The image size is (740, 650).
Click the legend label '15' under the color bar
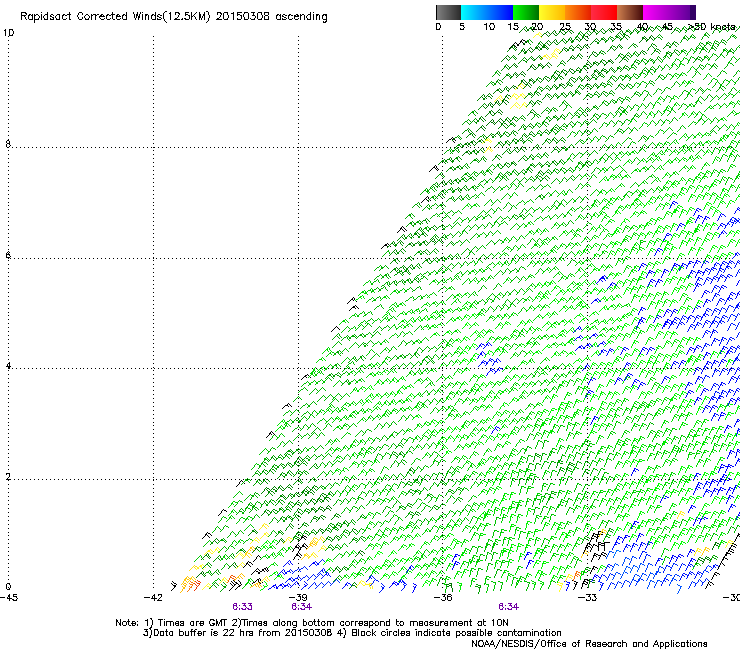(x=513, y=27)
